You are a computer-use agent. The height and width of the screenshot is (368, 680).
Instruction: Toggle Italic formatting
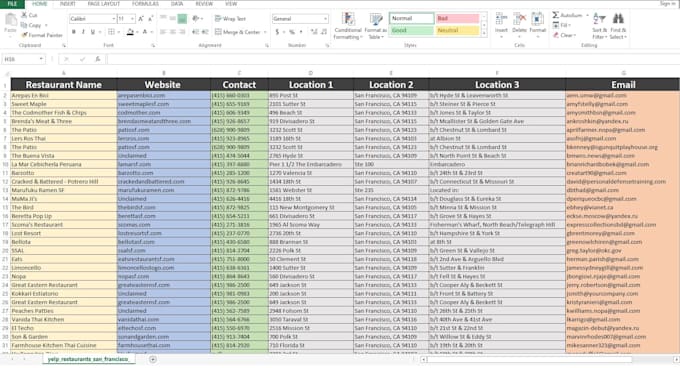click(83, 32)
